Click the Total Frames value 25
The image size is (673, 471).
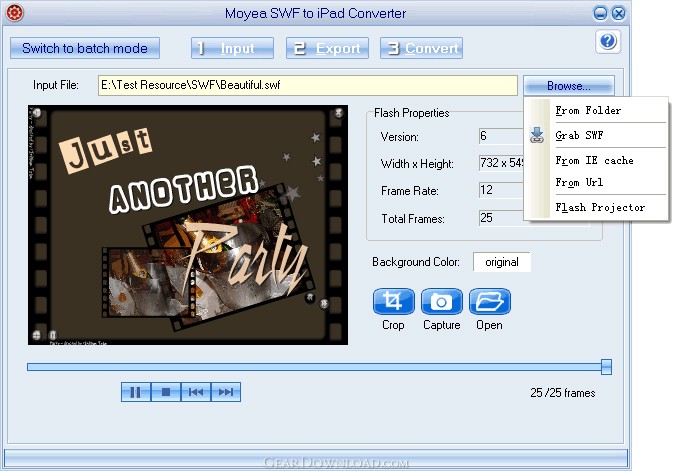pos(501,218)
